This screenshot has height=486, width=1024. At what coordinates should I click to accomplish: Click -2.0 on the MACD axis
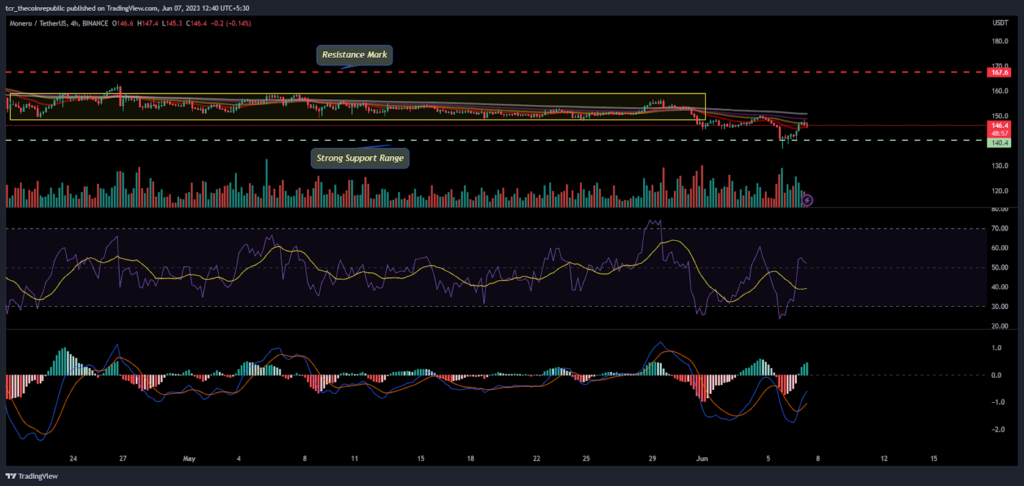[x=997, y=430]
